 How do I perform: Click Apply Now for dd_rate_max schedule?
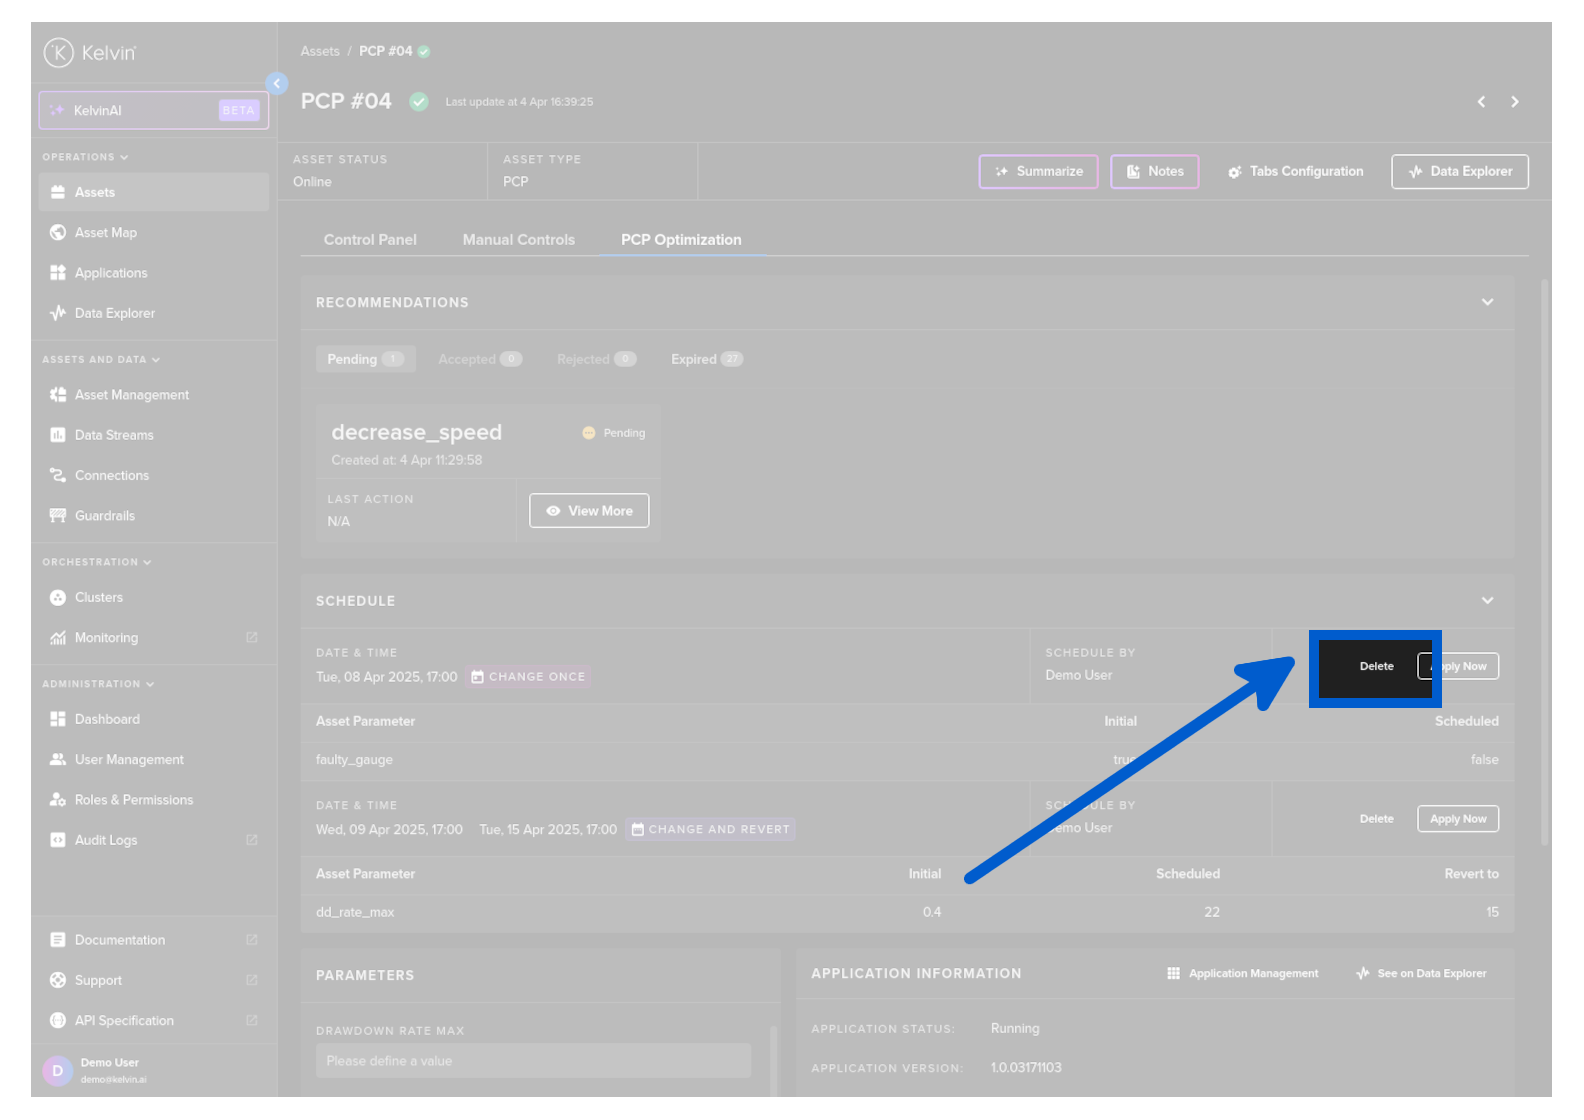coord(1457,819)
